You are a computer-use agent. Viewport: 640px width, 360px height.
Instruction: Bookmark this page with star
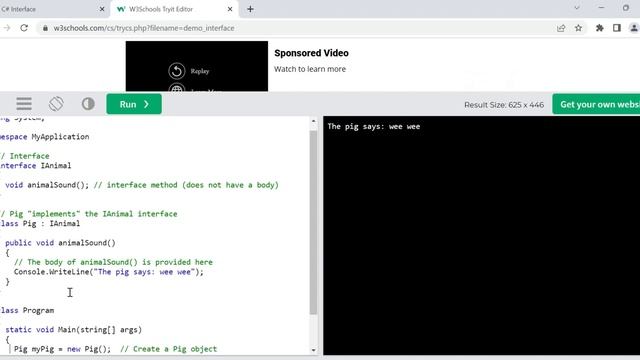578,28
